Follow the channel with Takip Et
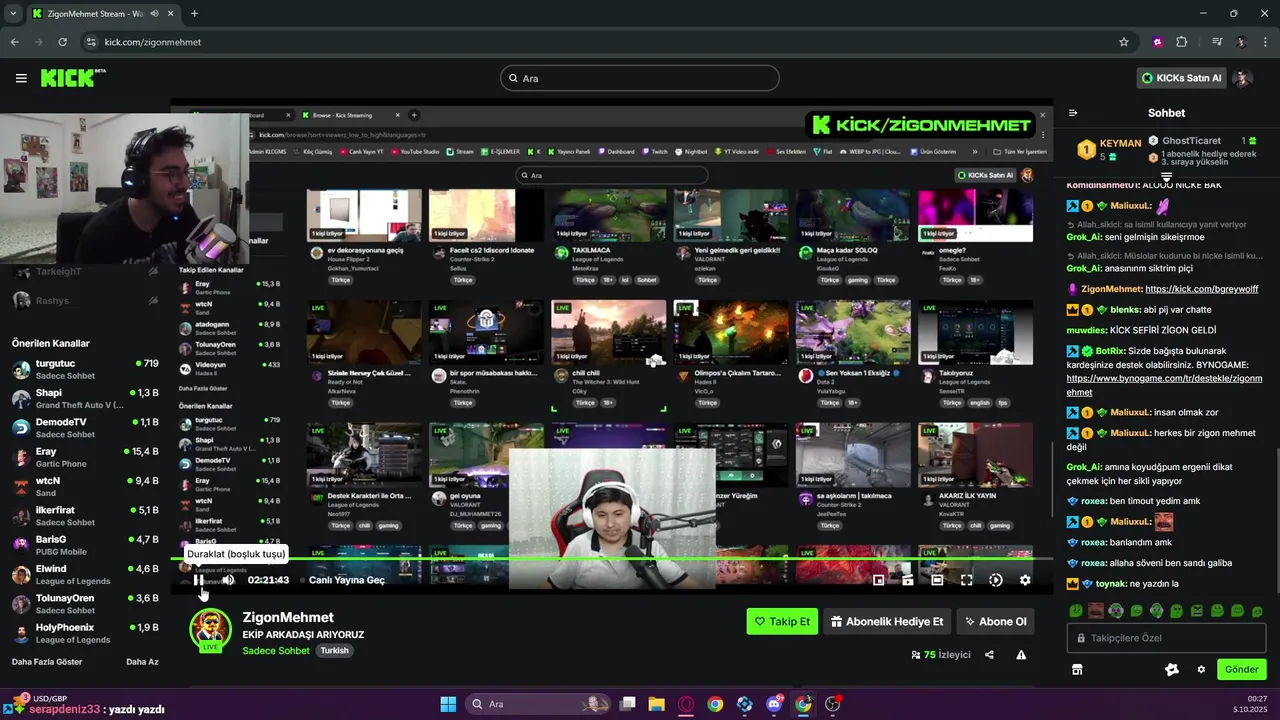 pos(782,621)
